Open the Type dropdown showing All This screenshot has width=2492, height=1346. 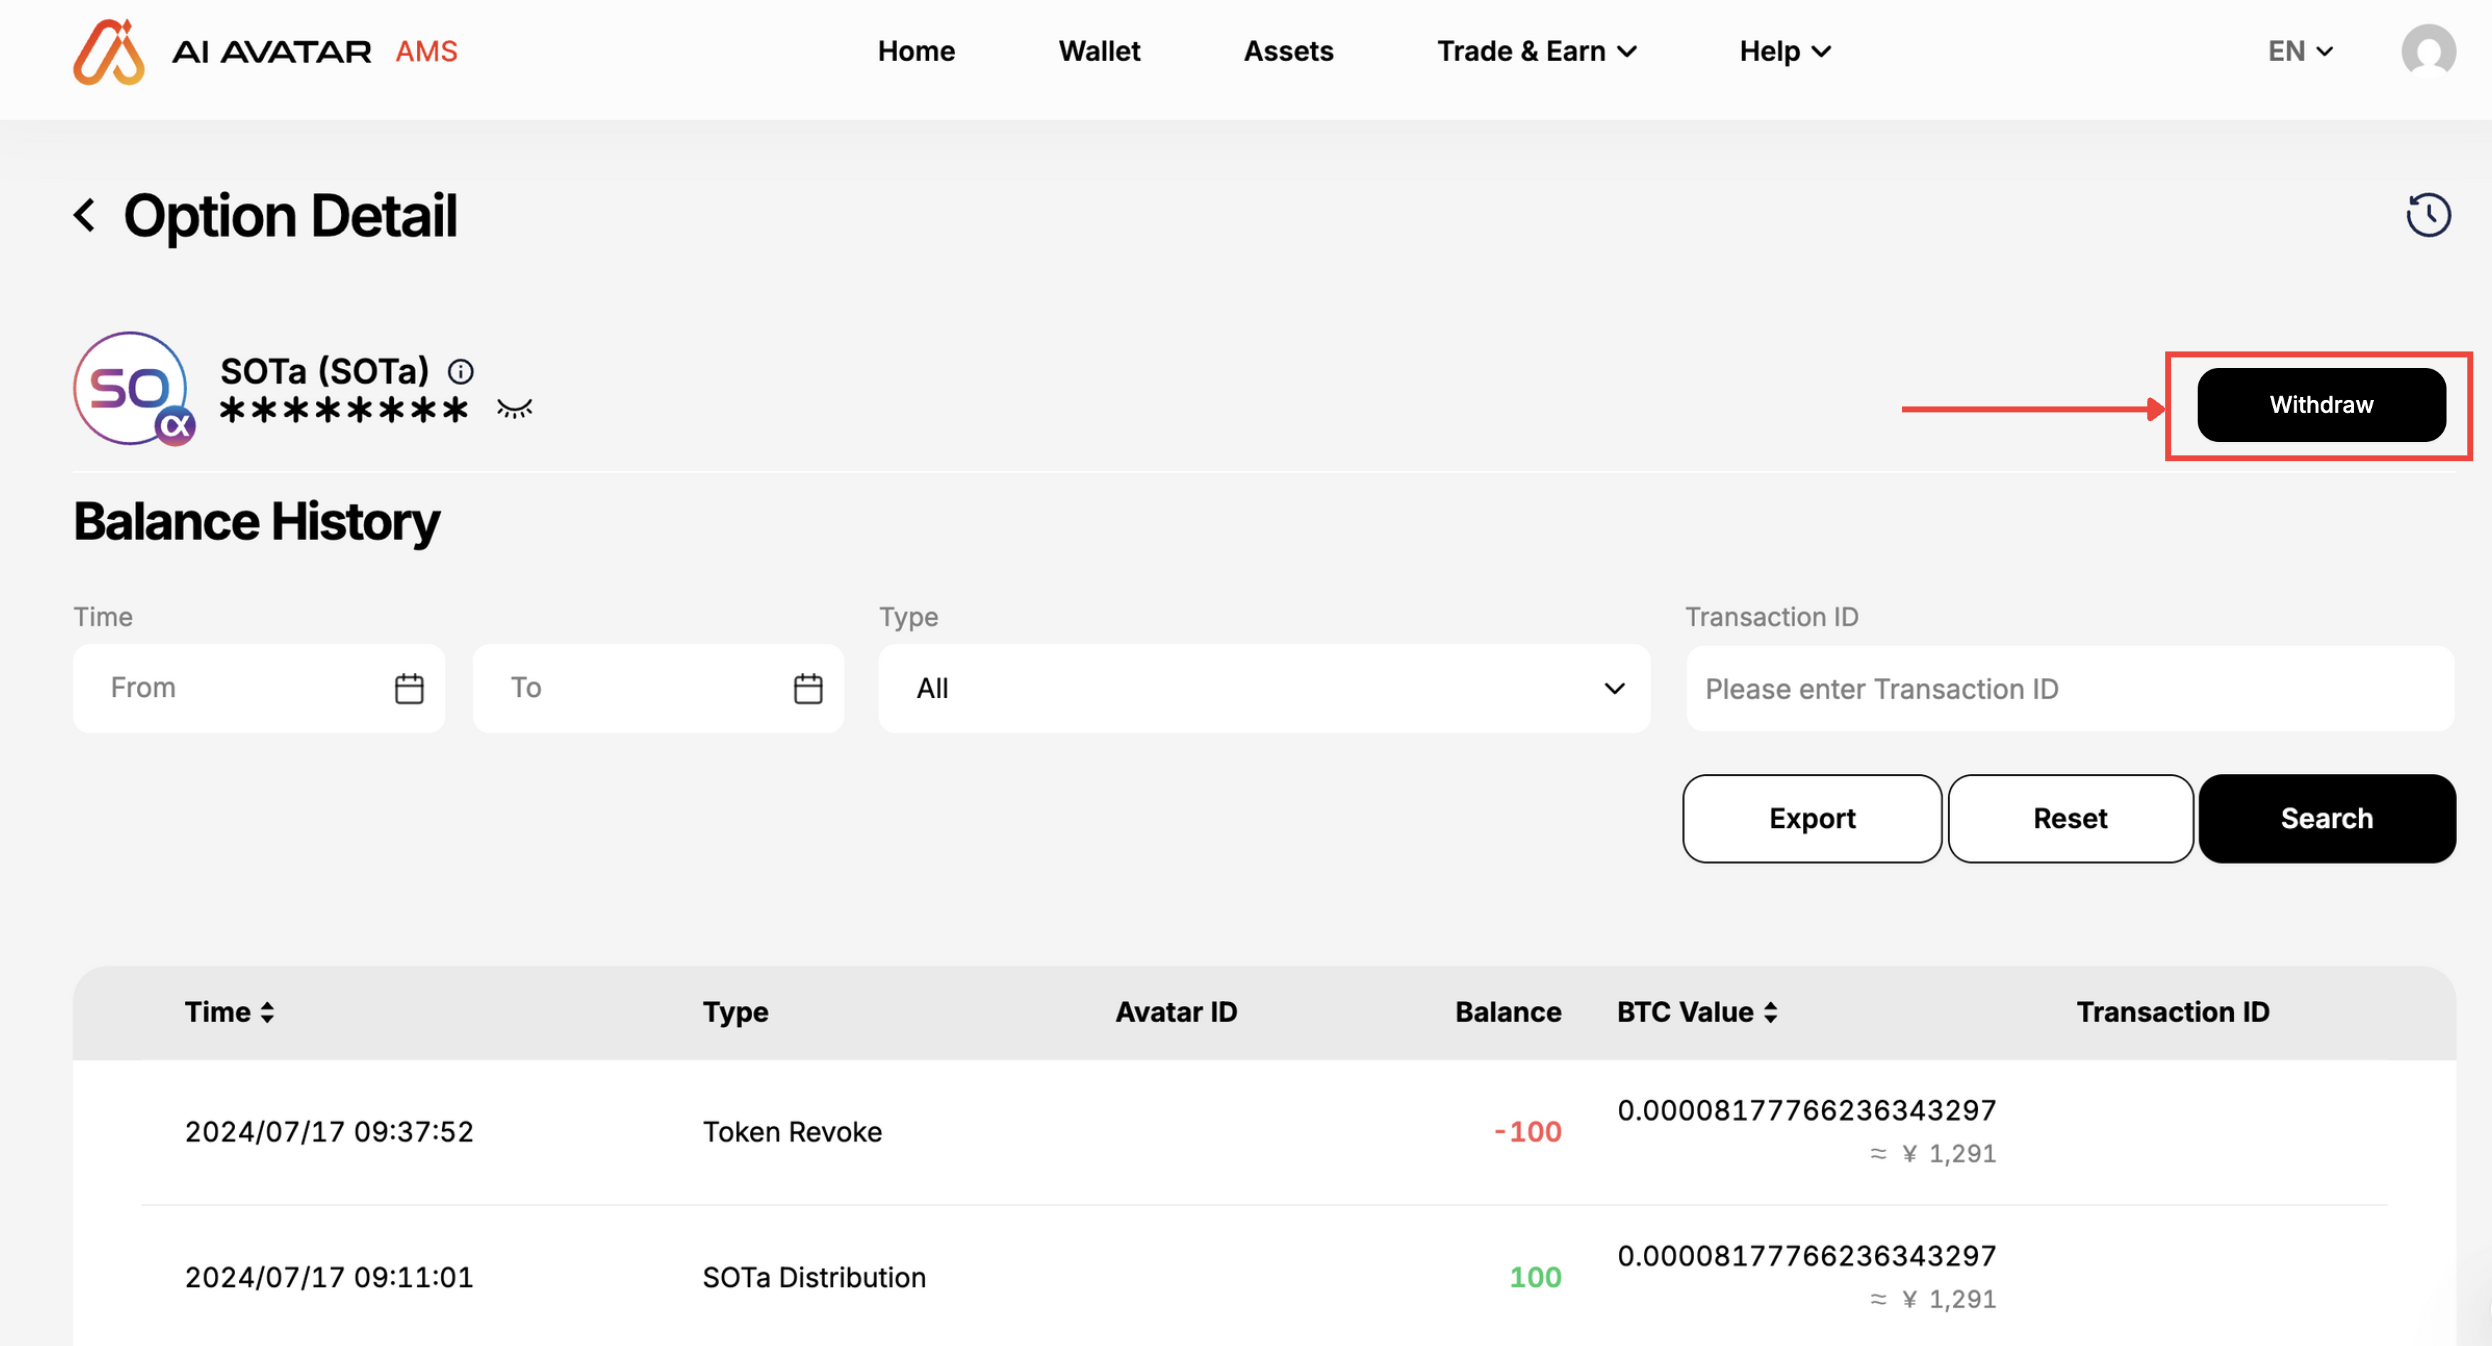[1264, 688]
